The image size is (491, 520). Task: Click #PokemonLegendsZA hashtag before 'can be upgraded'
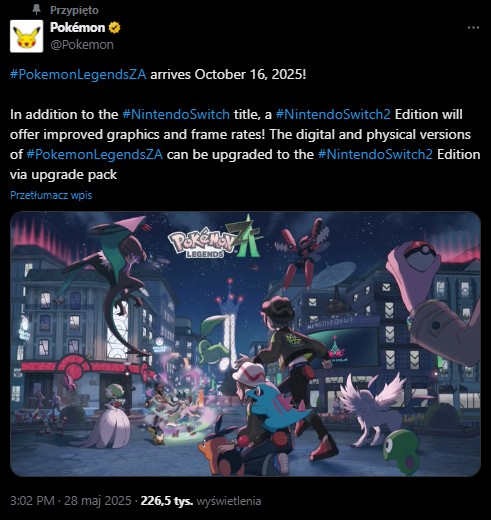coord(94,154)
